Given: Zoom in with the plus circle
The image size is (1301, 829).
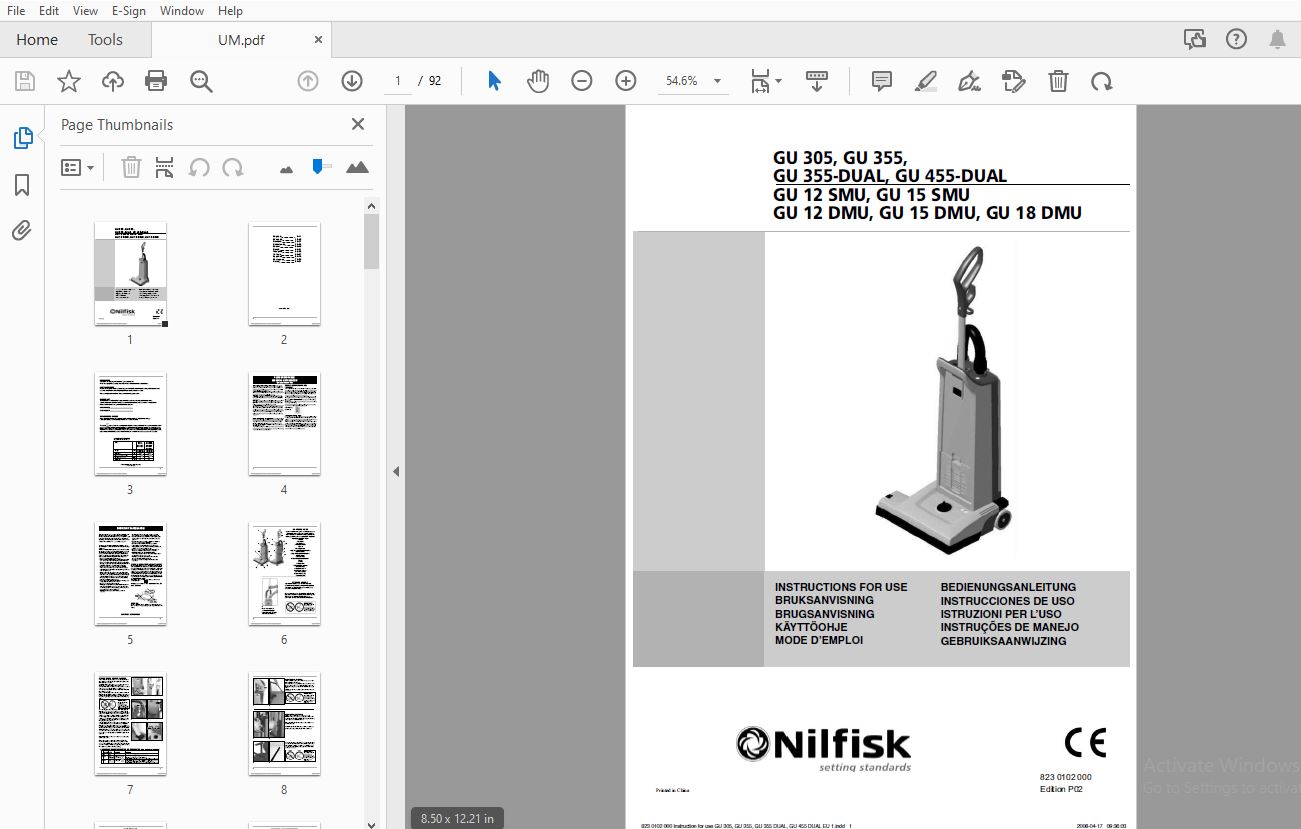Looking at the screenshot, I should point(626,81).
